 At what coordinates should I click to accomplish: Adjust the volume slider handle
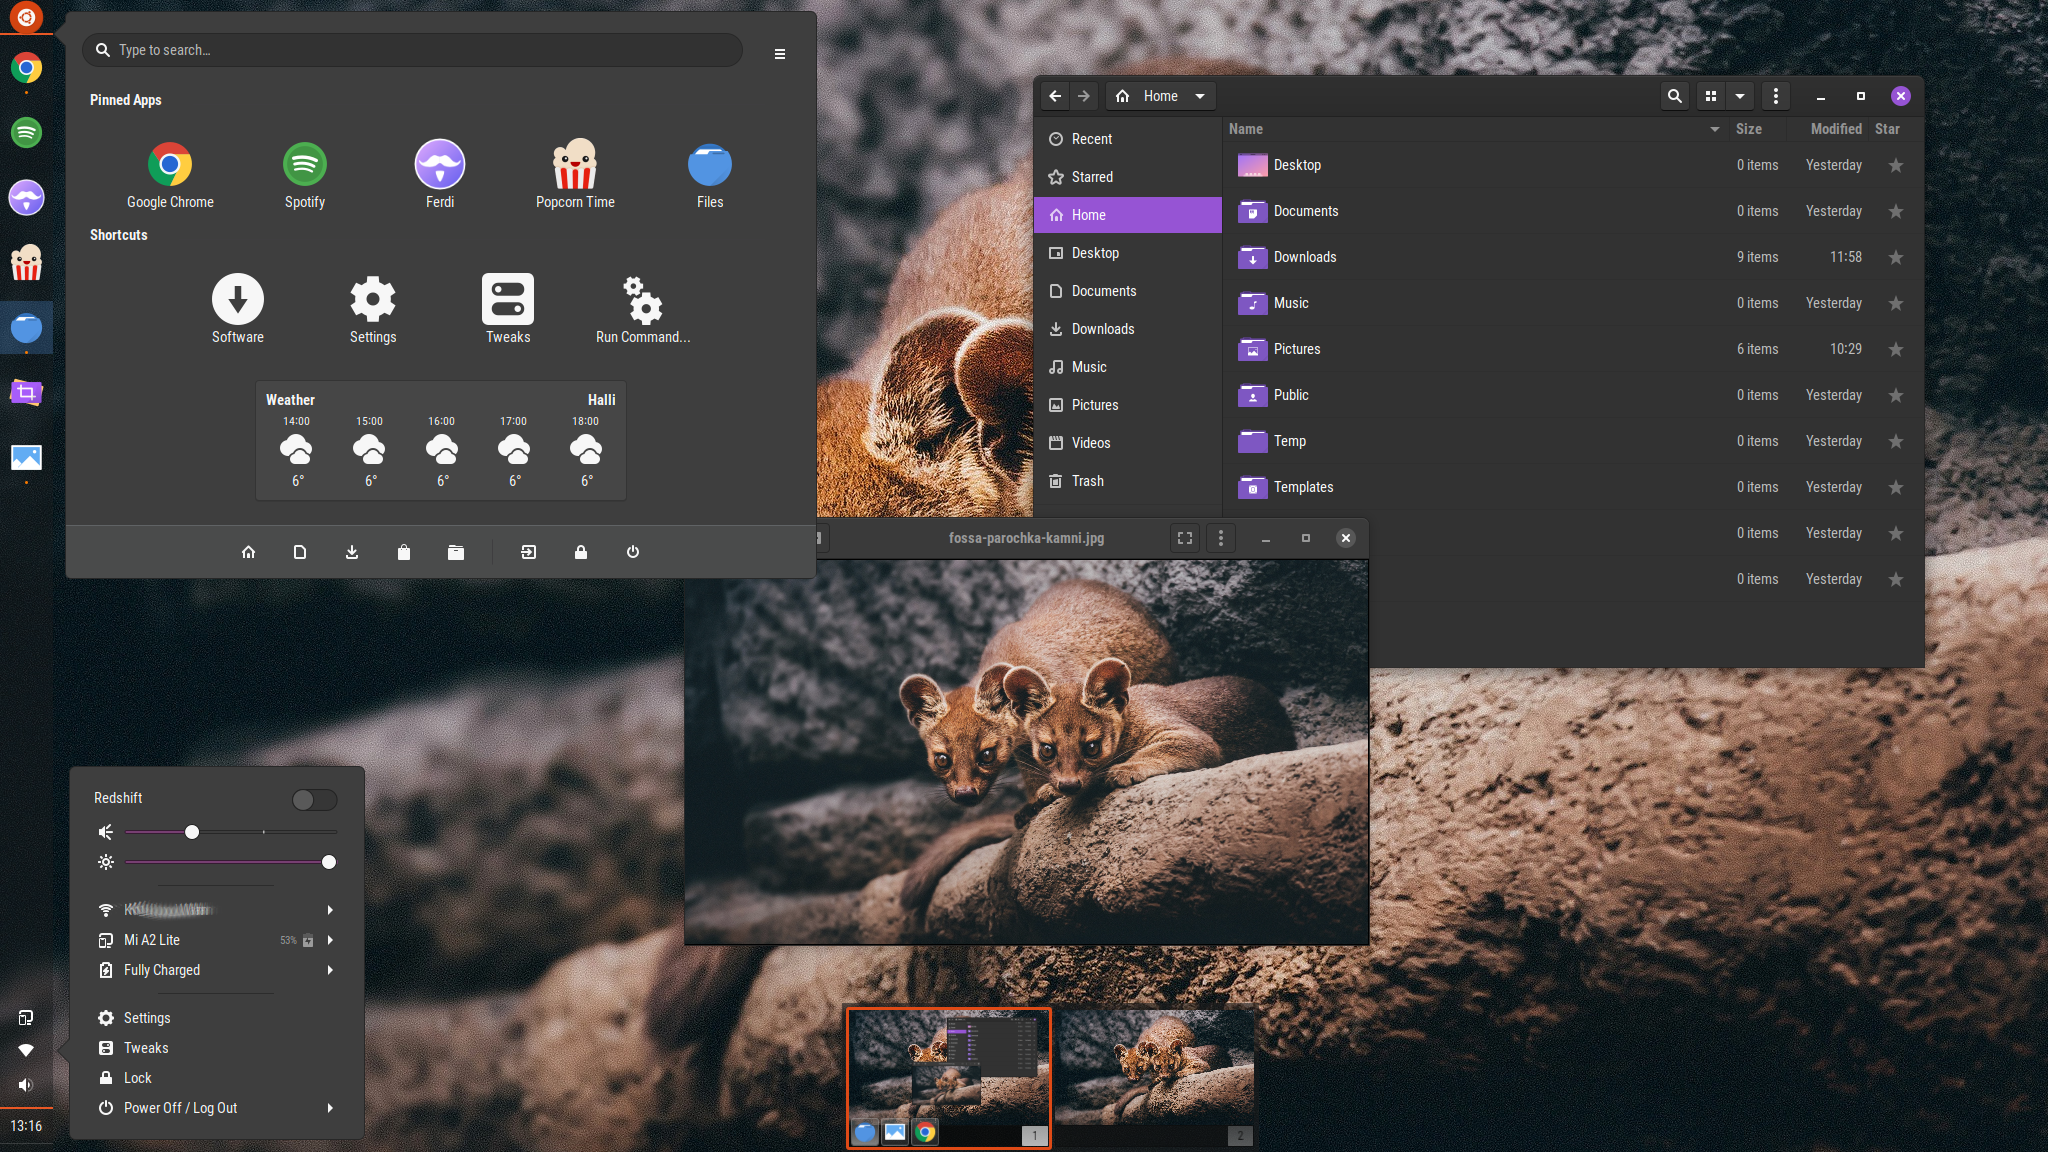(192, 832)
